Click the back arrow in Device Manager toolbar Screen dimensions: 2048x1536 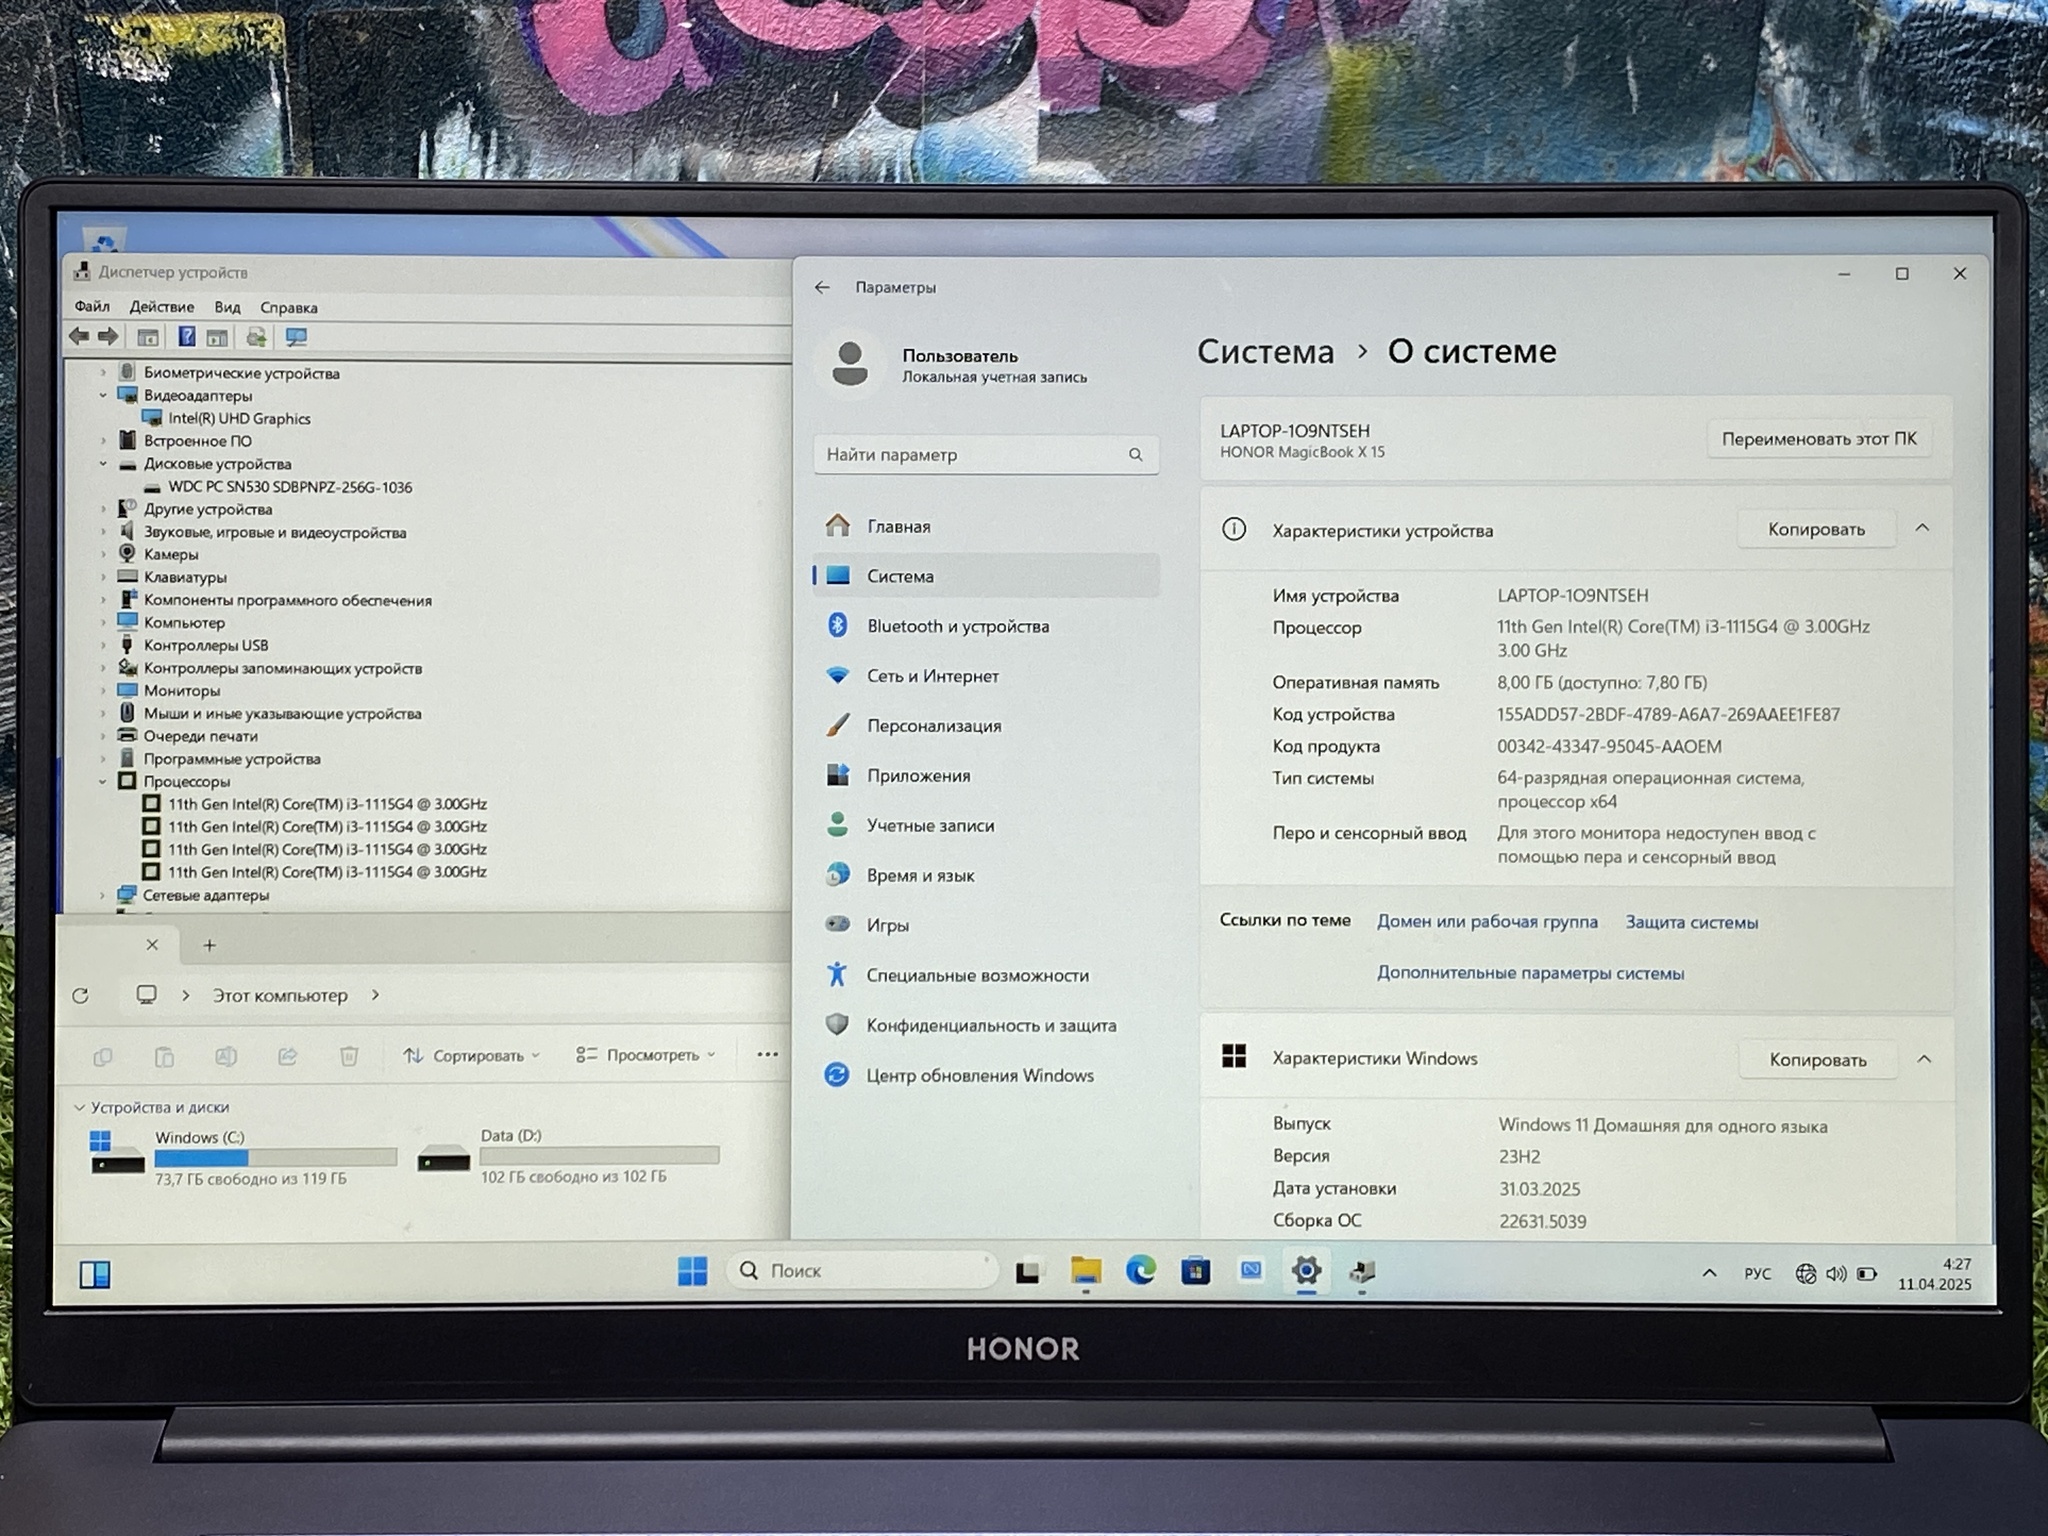(79, 337)
